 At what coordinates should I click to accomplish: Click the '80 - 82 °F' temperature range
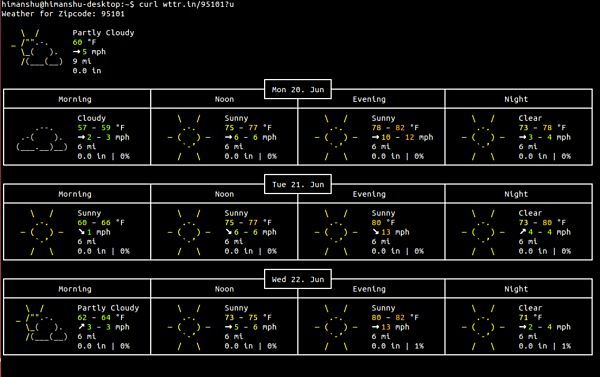tap(395, 317)
